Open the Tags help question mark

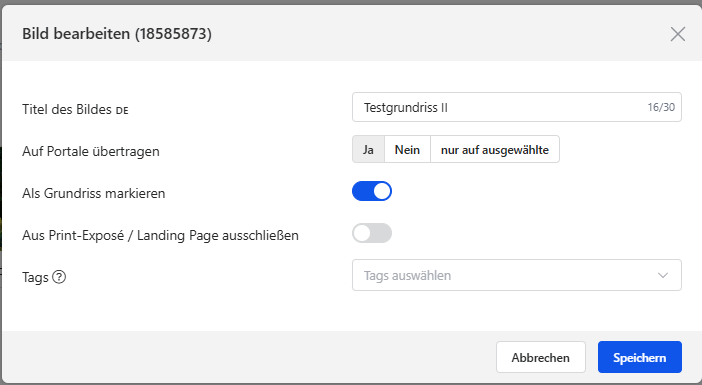(x=59, y=277)
